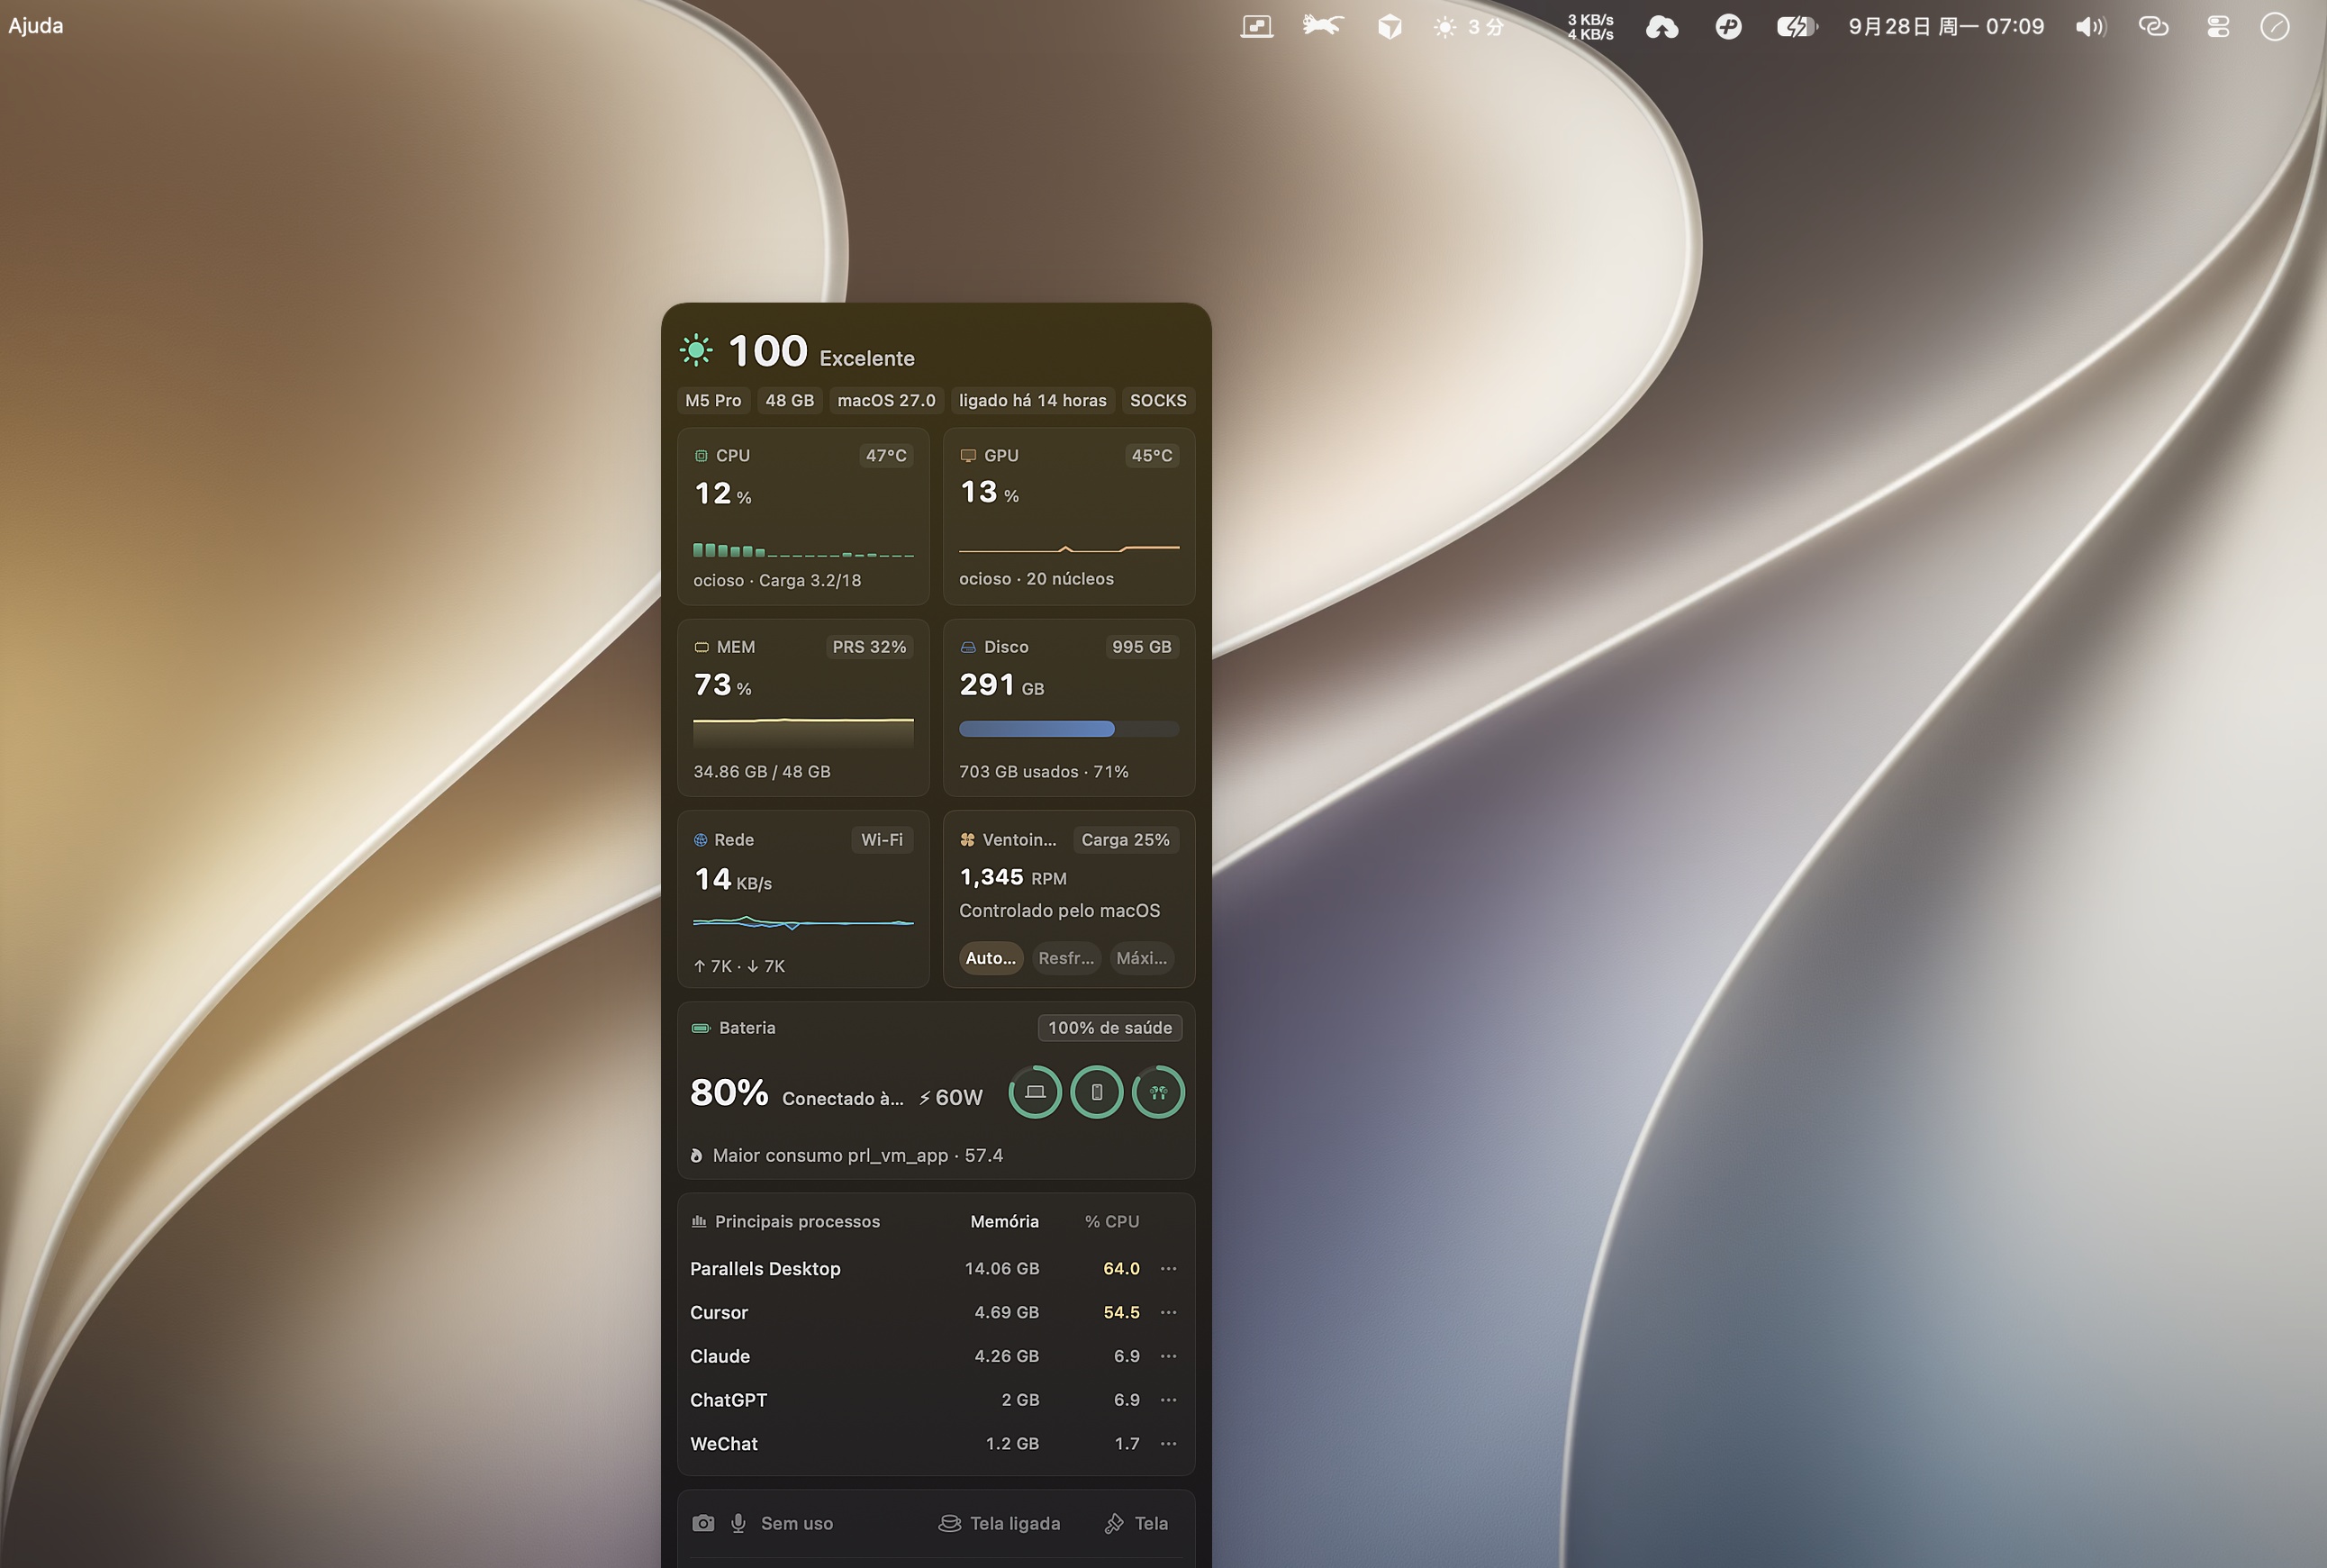Image resolution: width=2327 pixels, height=1568 pixels.
Task: Click the MEM card PRS 32% badge
Action: click(x=869, y=647)
